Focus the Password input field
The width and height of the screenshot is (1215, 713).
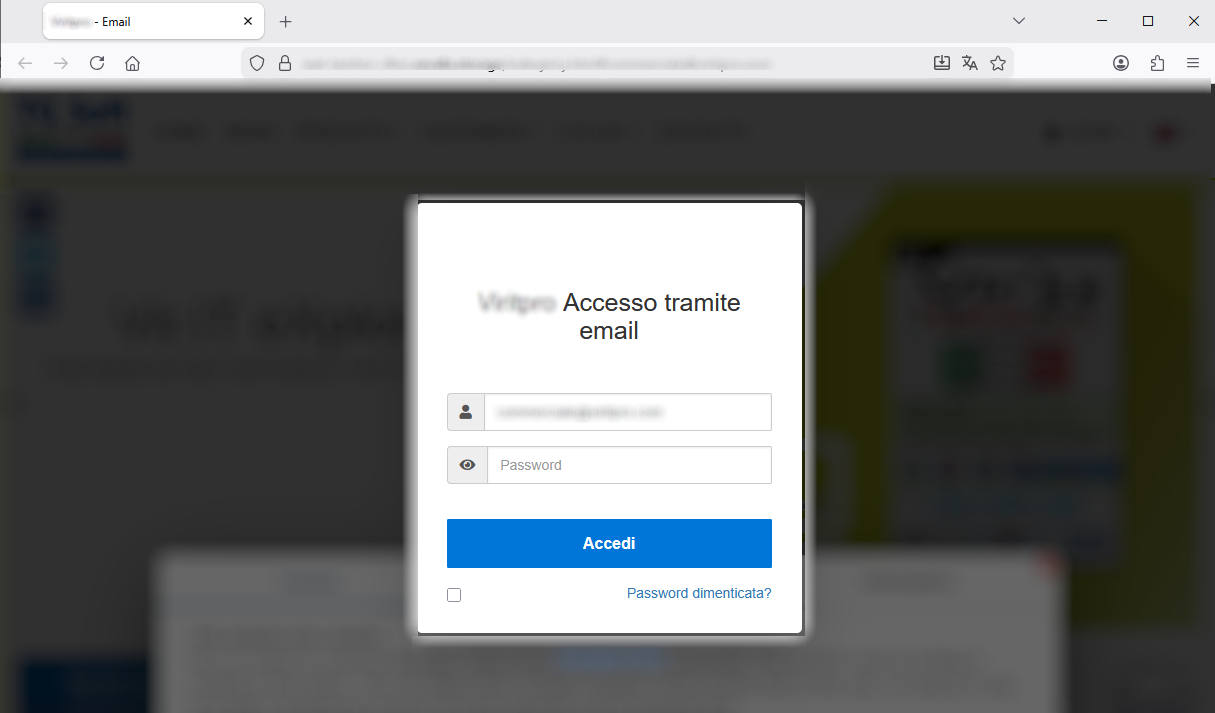click(629, 465)
